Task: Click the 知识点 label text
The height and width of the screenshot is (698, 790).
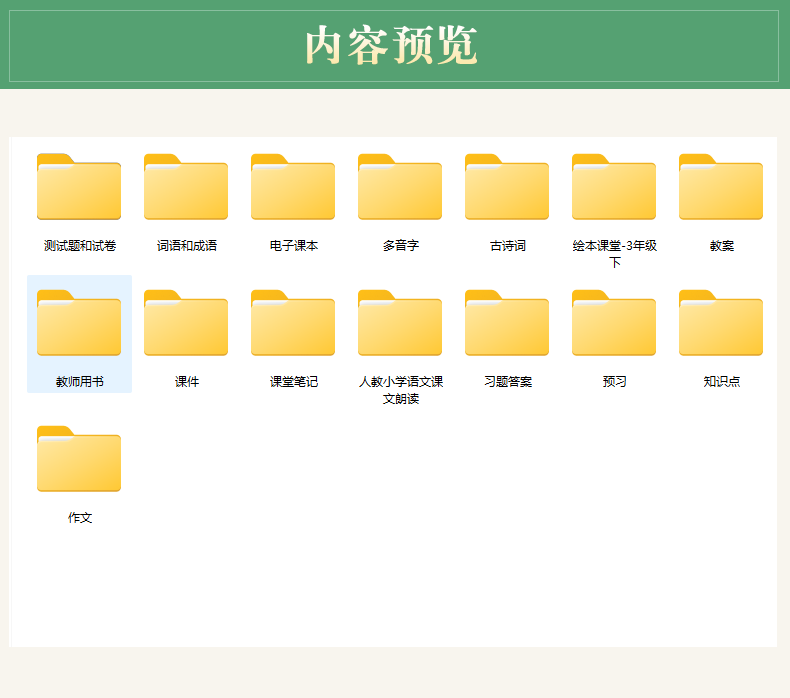Action: [x=721, y=382]
